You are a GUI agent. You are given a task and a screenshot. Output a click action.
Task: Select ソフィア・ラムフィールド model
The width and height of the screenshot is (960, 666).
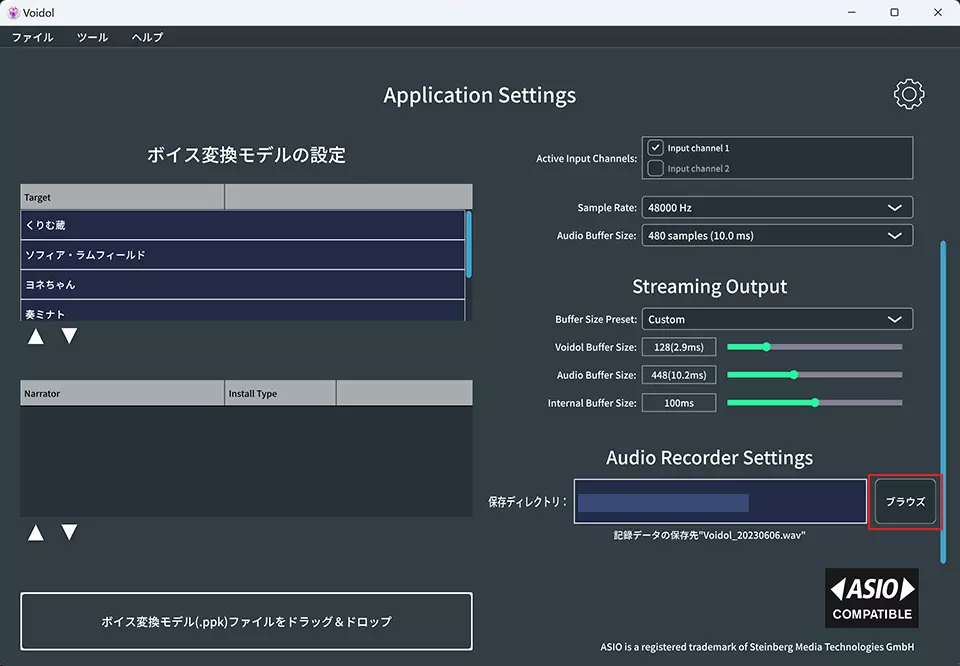(x=242, y=255)
